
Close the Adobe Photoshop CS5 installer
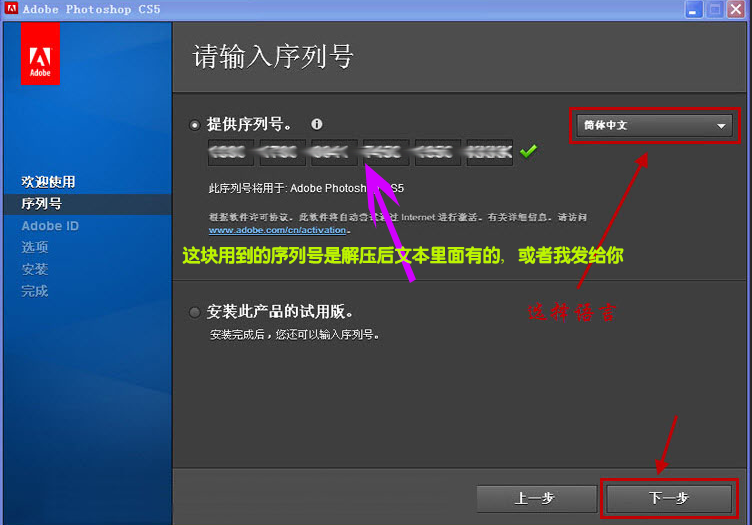[x=738, y=9]
